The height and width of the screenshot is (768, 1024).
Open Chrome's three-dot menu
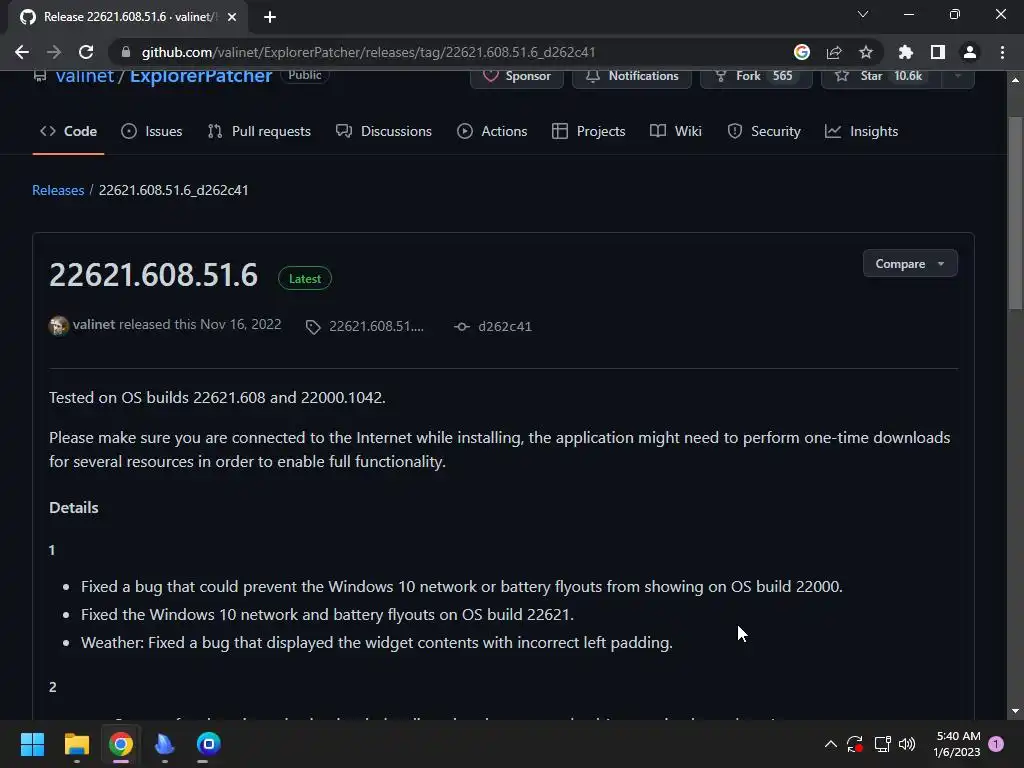pos(1002,52)
